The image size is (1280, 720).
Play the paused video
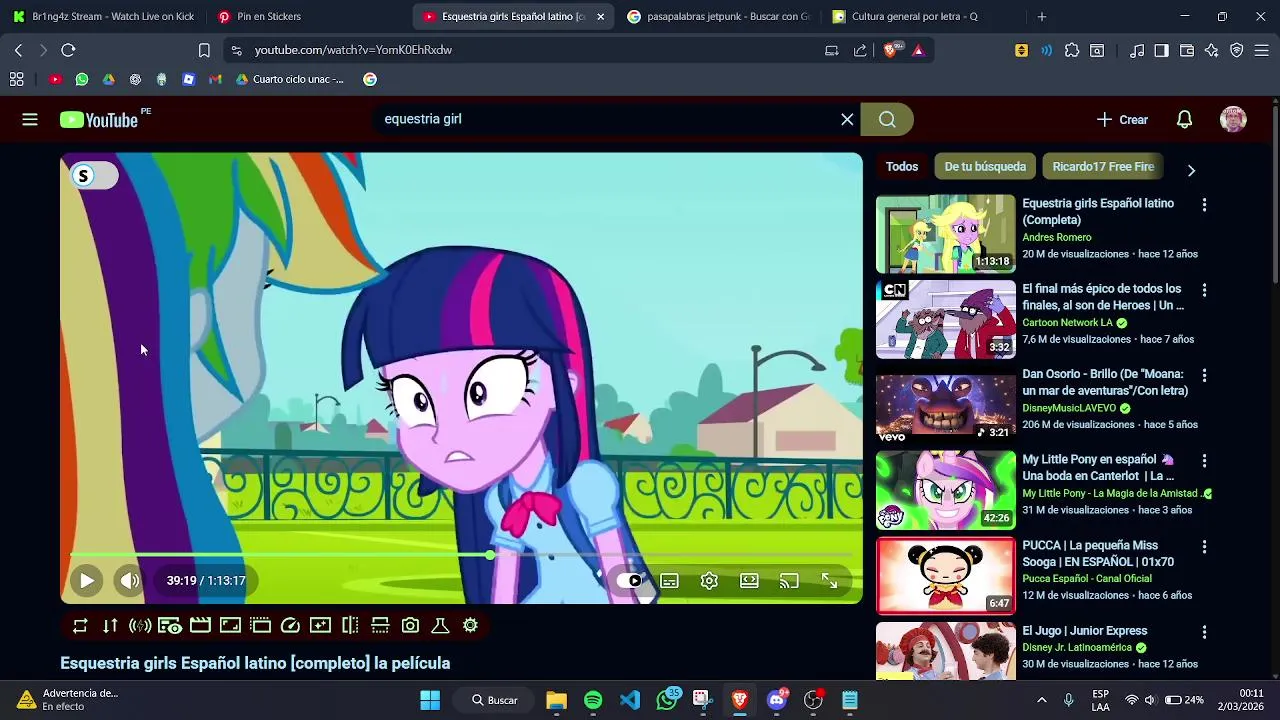tap(87, 580)
